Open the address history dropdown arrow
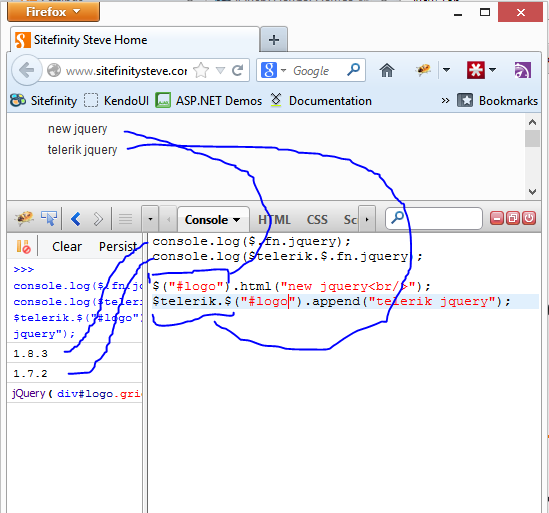The image size is (549, 513). [x=220, y=70]
